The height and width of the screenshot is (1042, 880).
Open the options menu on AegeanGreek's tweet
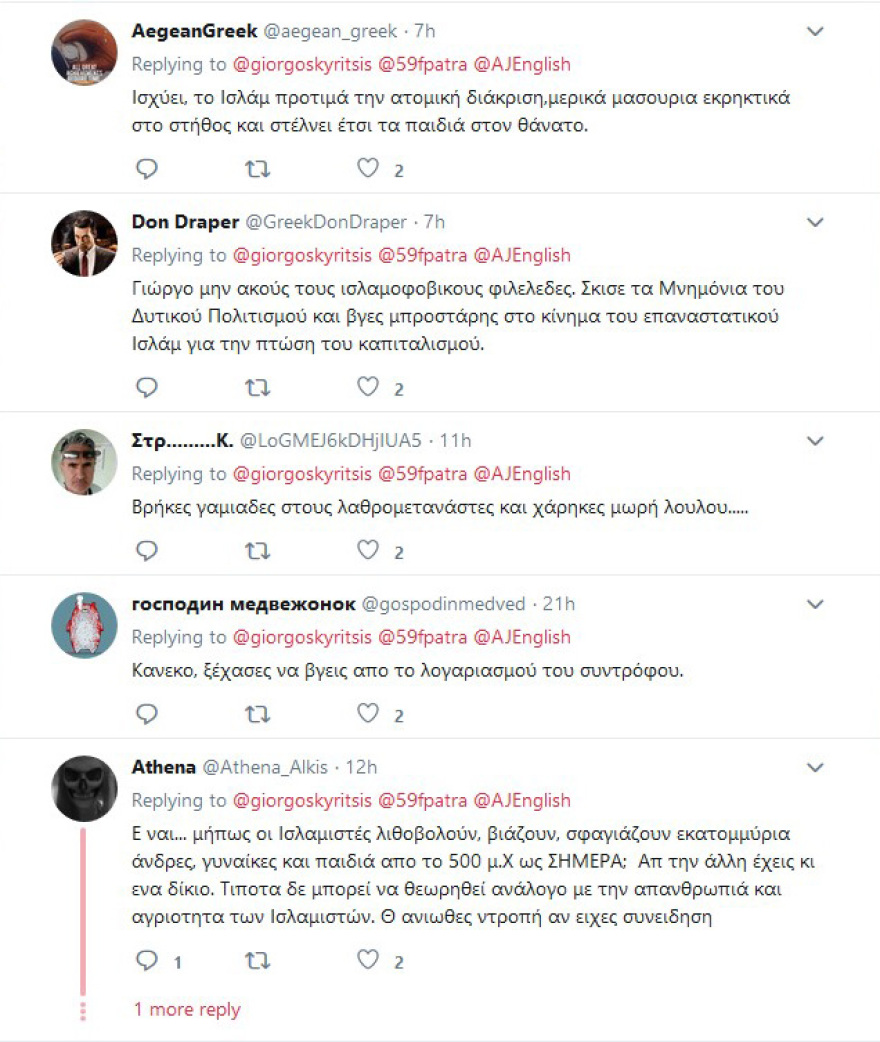(812, 30)
